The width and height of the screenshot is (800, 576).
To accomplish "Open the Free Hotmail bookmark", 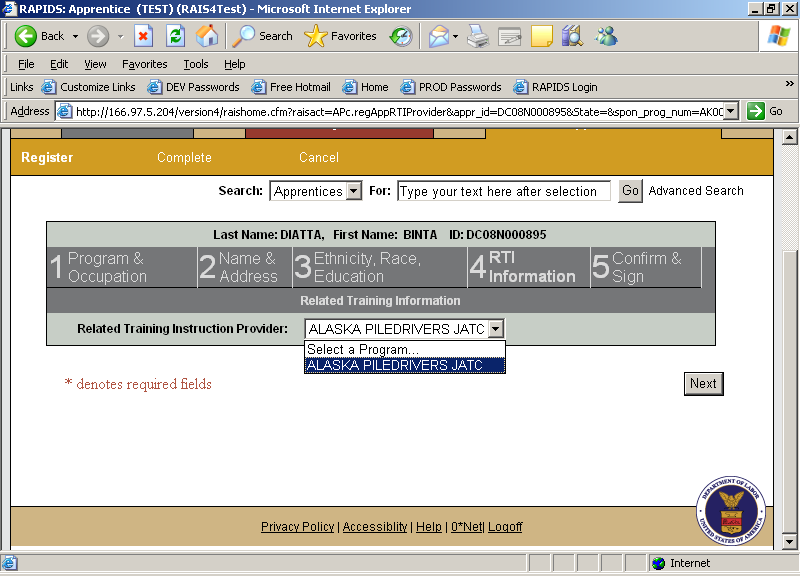I will coord(291,87).
